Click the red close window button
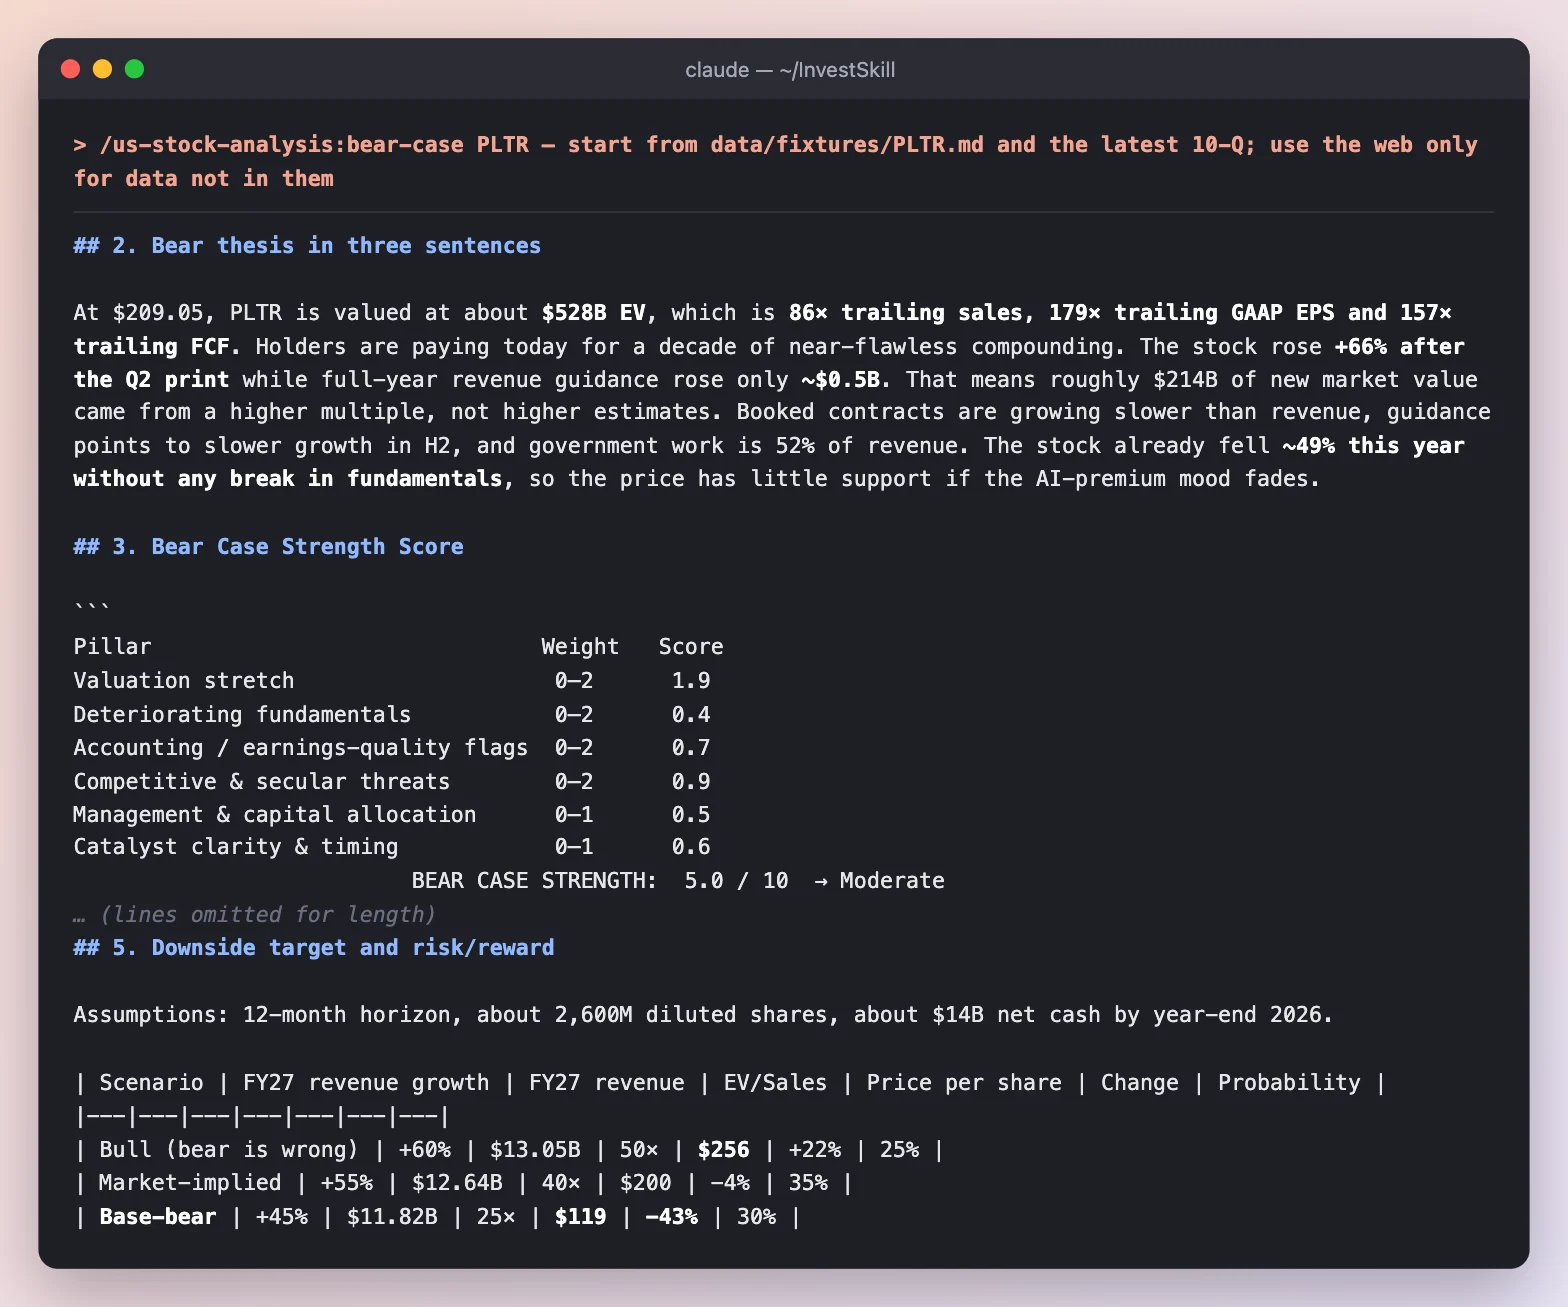 tap(70, 69)
